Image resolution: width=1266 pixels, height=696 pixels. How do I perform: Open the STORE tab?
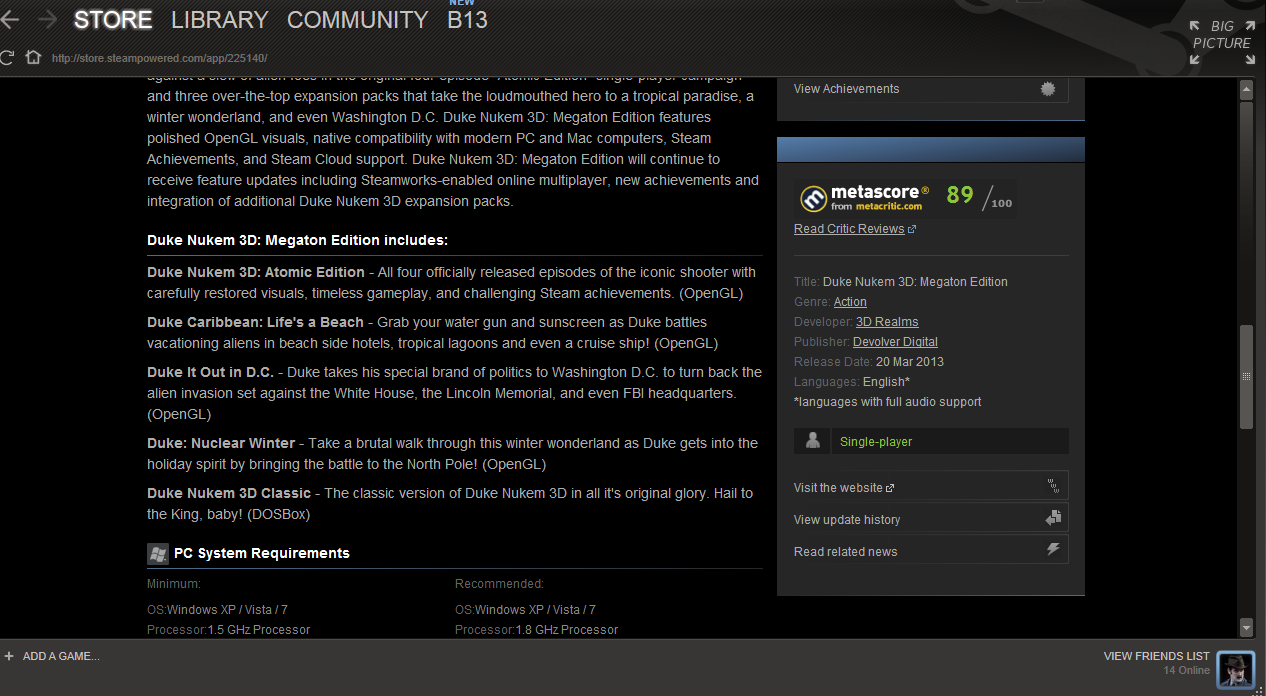(113, 20)
